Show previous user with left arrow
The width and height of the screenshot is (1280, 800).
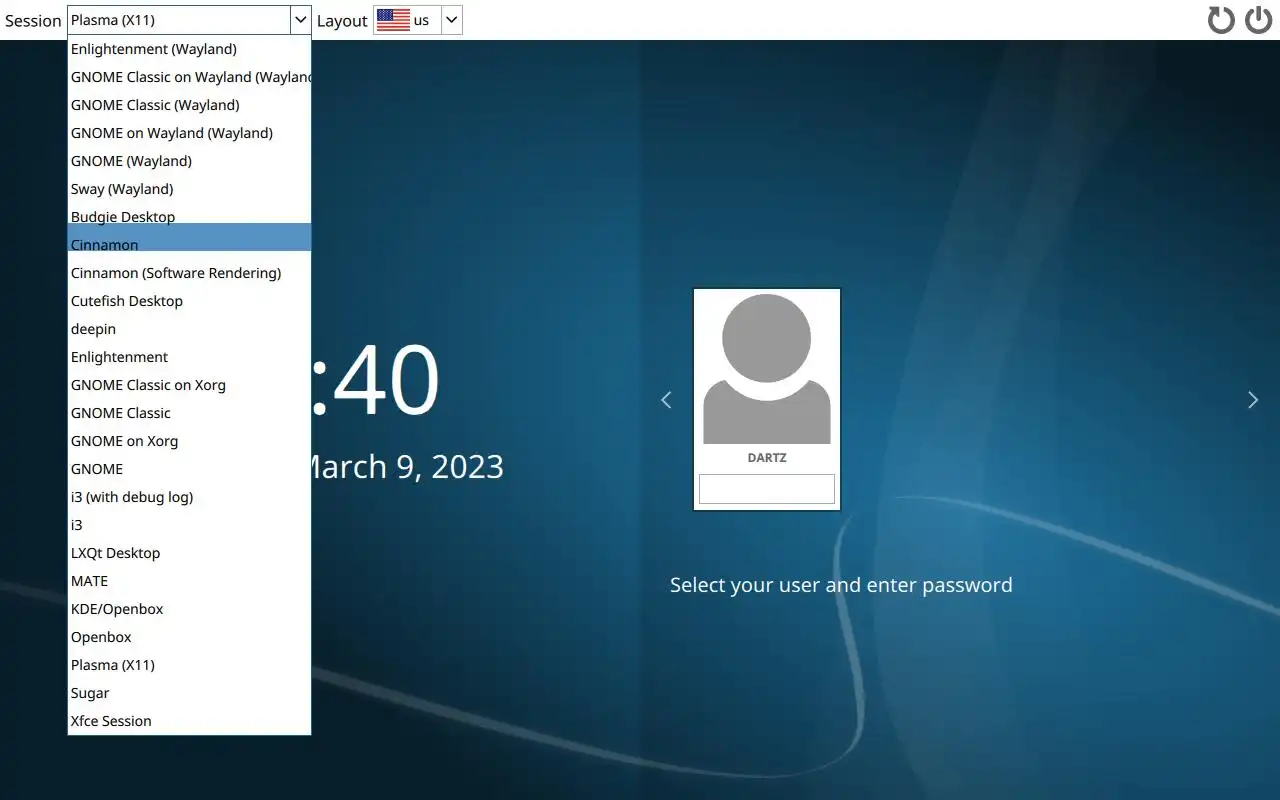(666, 400)
